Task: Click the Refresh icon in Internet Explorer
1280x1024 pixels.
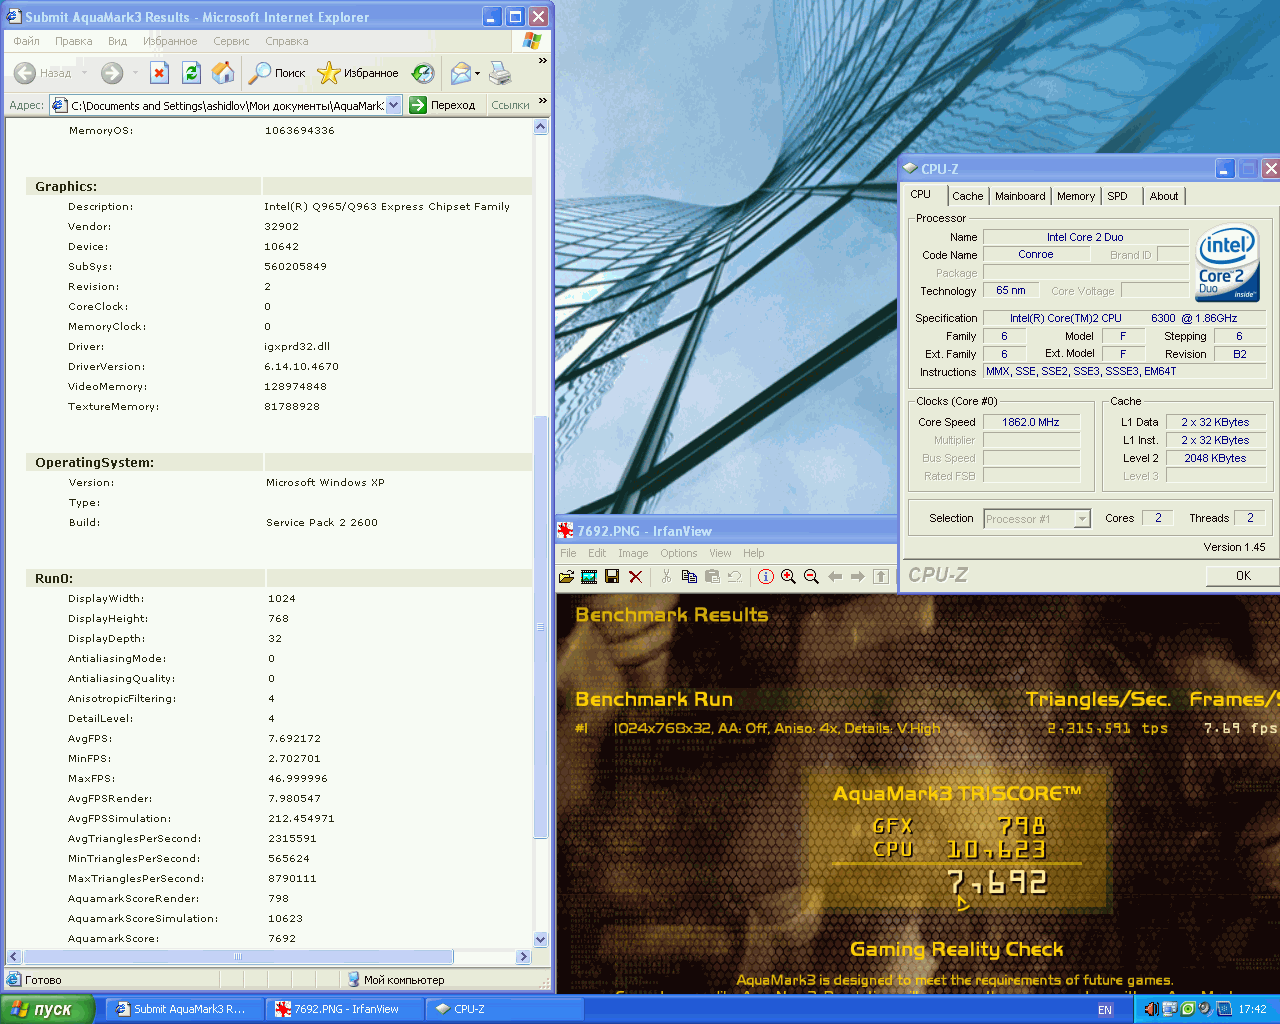Action: coord(191,72)
